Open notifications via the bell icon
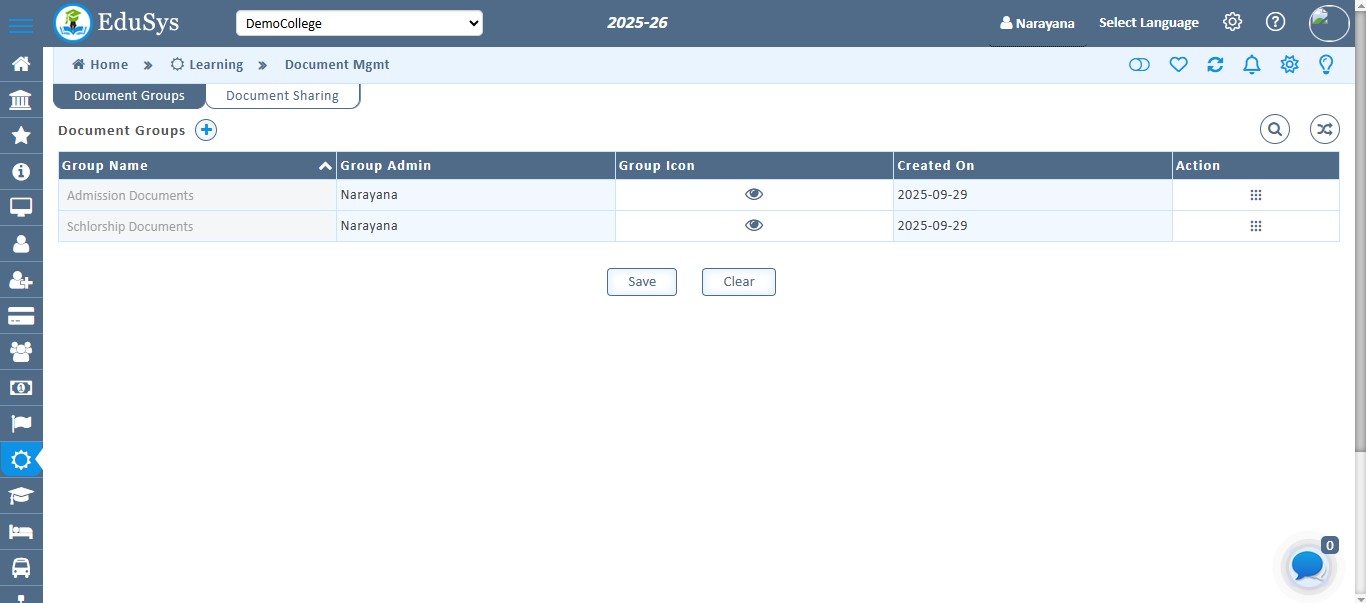This screenshot has height=603, width=1366. coord(1252,64)
